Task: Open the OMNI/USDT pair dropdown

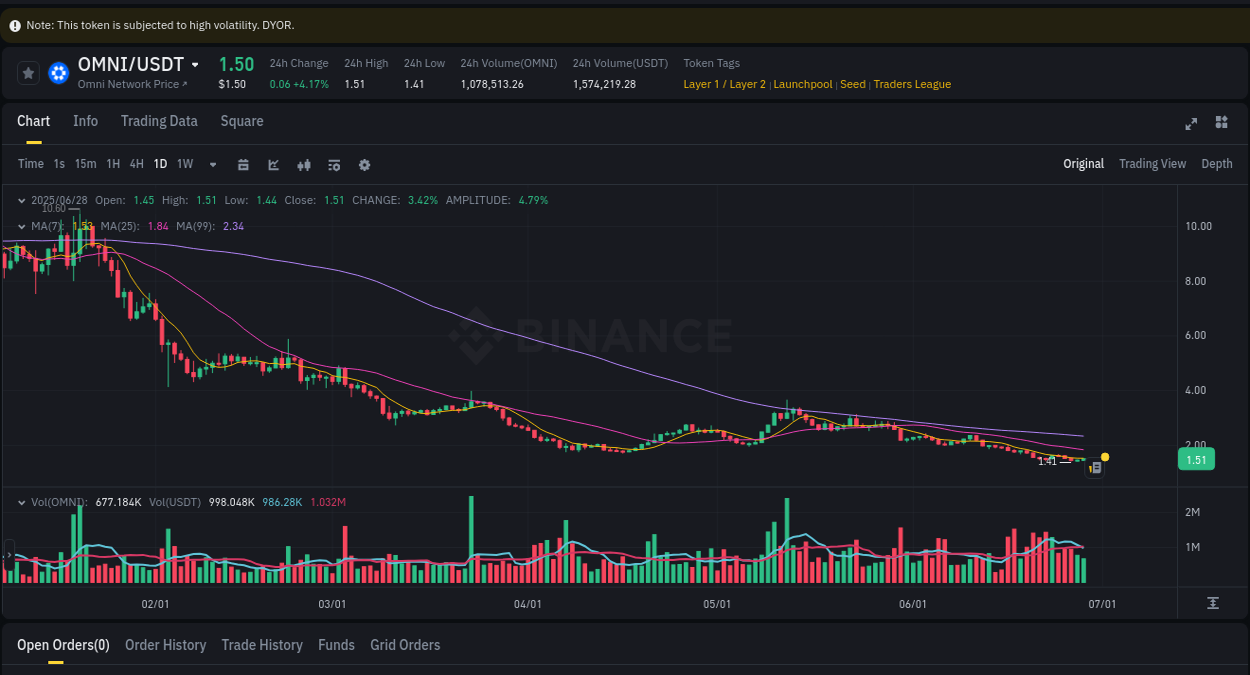Action: (196, 63)
